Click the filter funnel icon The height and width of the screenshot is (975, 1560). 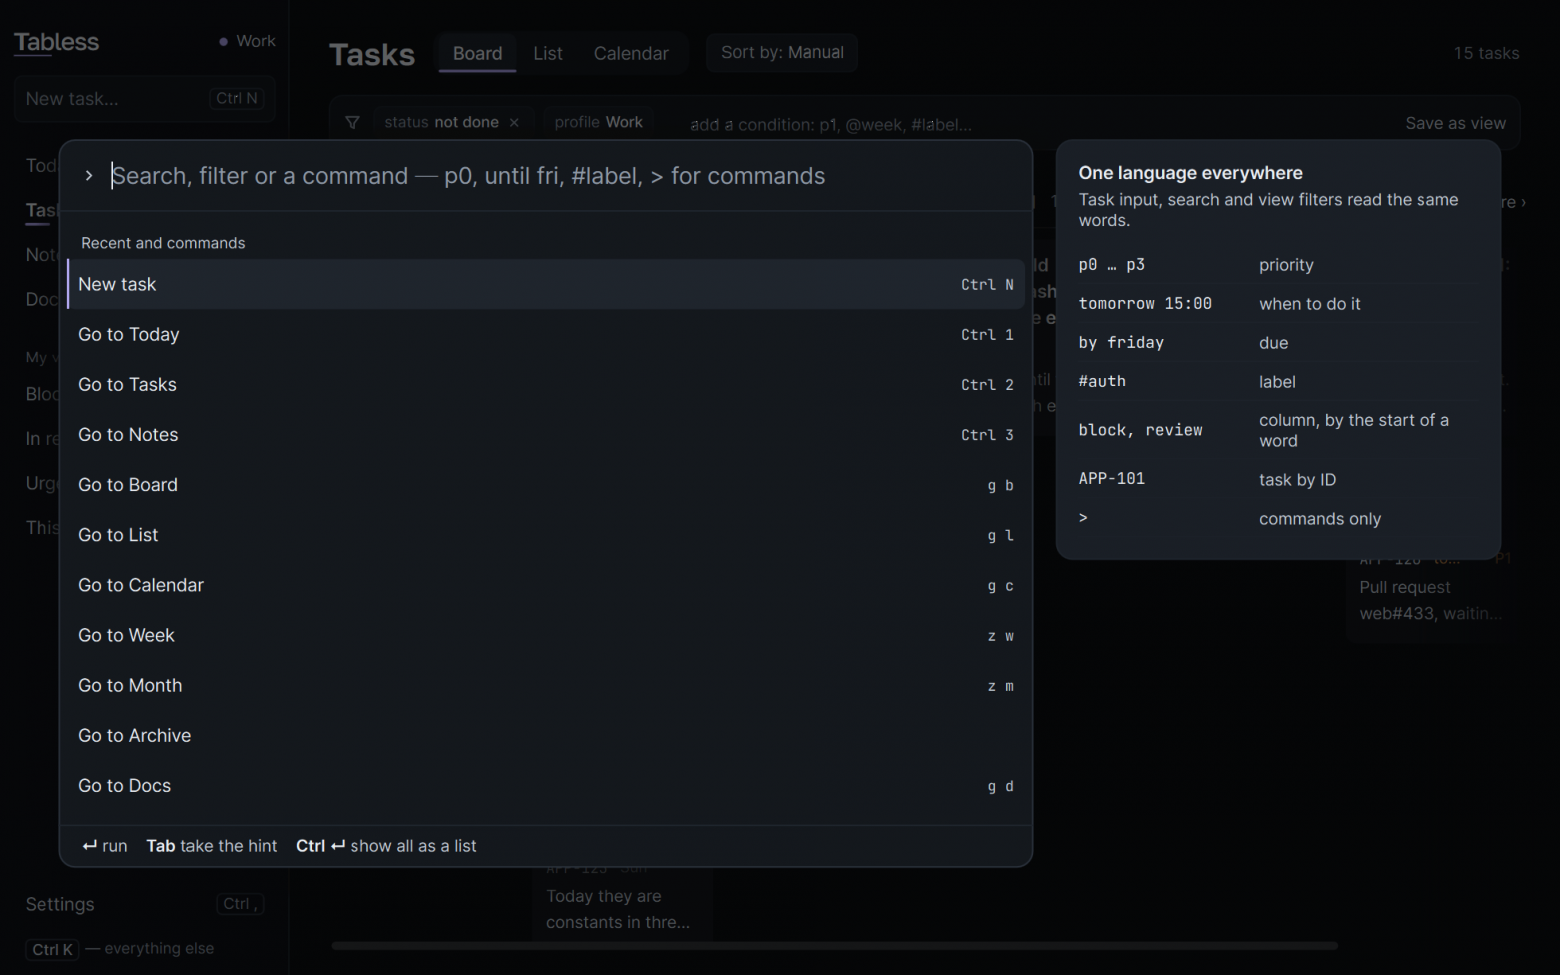pyautogui.click(x=352, y=122)
